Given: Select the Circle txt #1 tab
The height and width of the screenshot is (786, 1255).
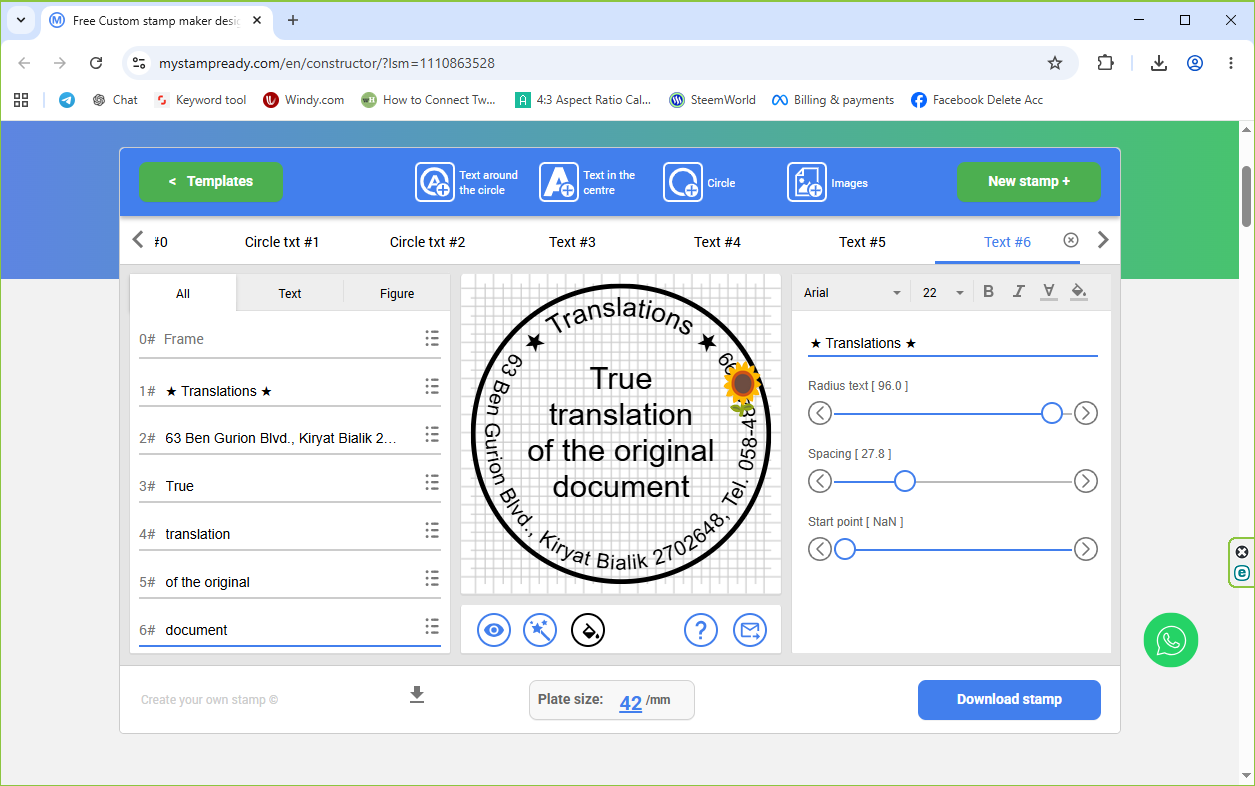Looking at the screenshot, I should 282,242.
